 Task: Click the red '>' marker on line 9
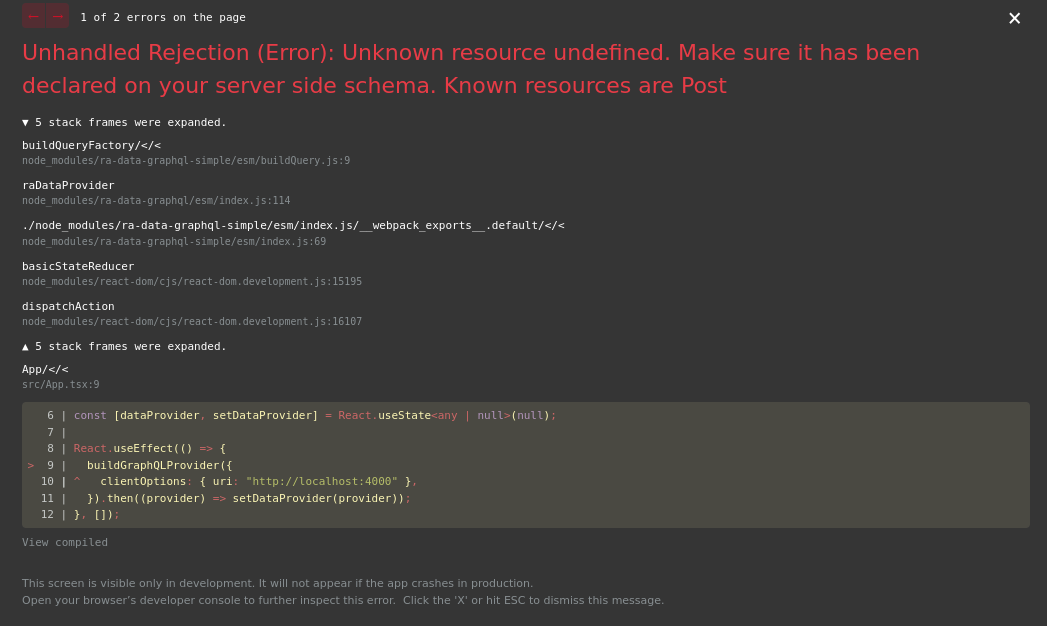pyautogui.click(x=30, y=465)
